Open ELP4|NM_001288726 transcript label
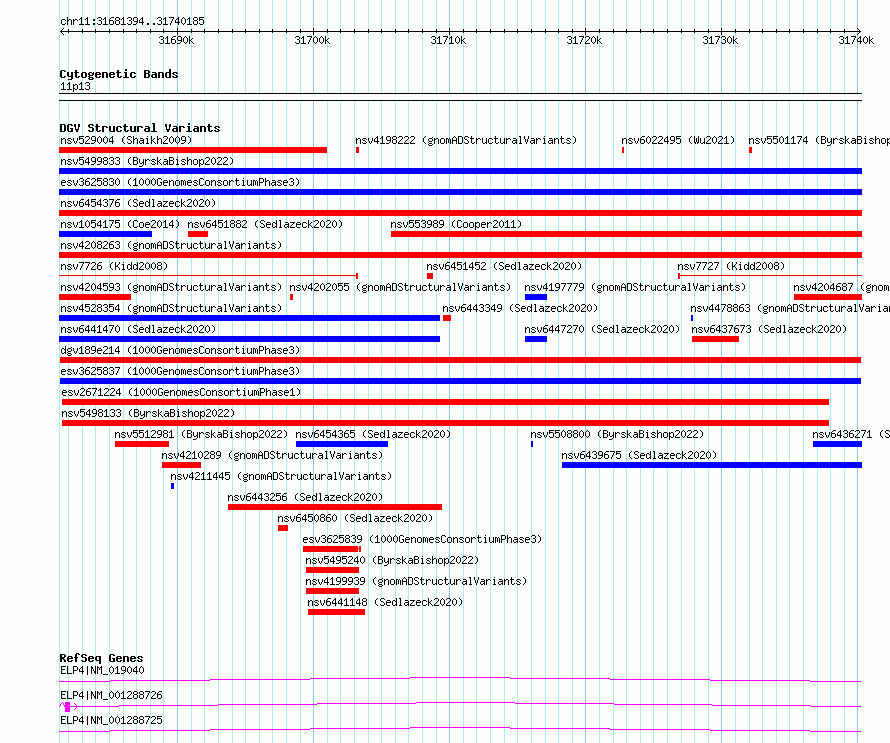The height and width of the screenshot is (743, 890). coord(111,695)
